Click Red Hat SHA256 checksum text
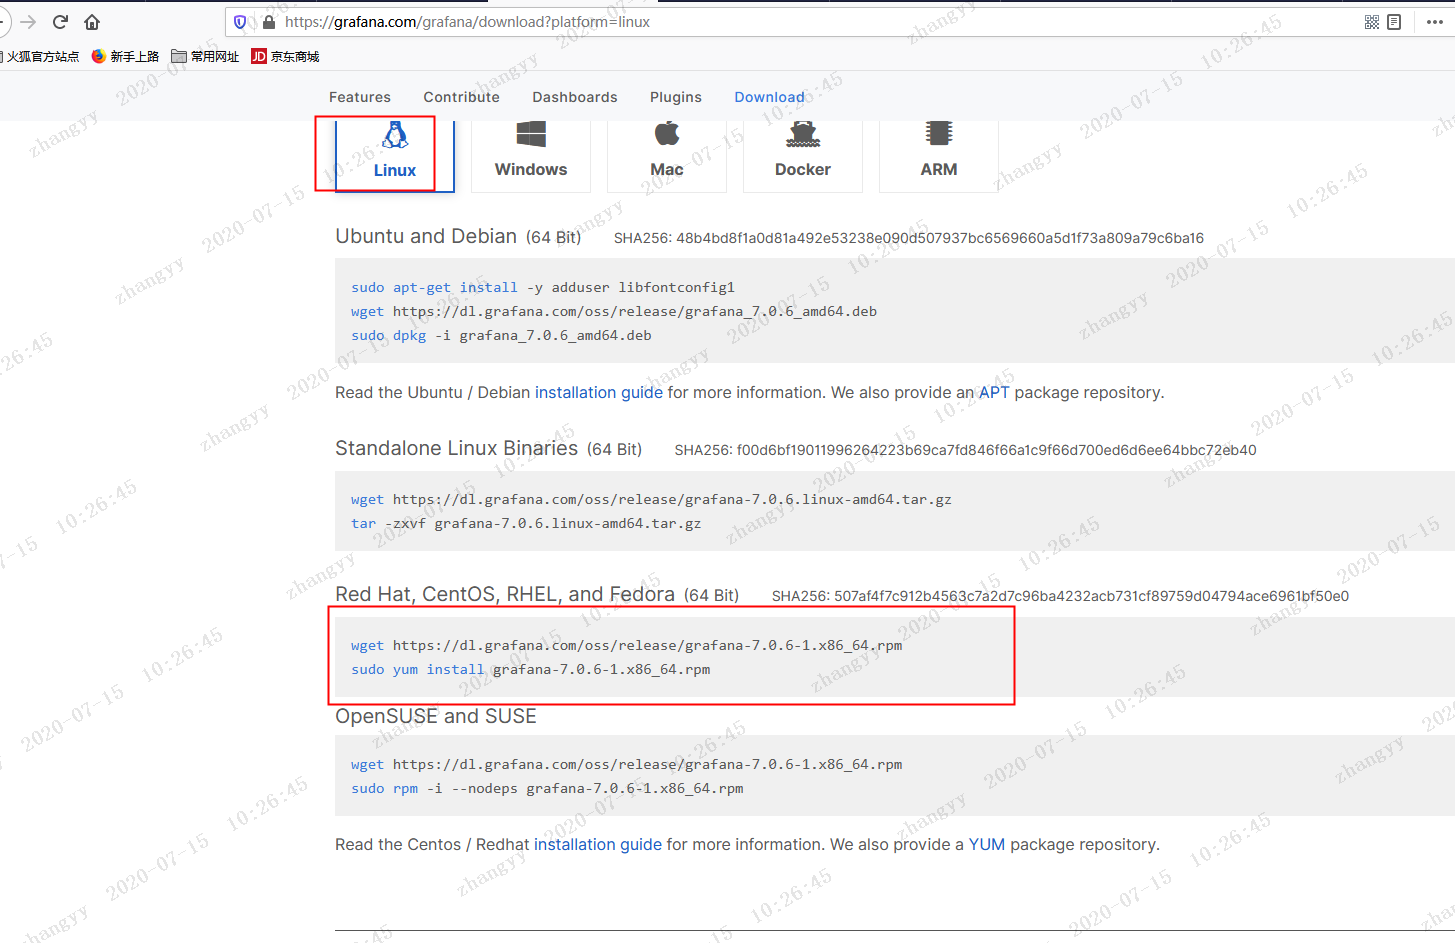The height and width of the screenshot is (943, 1455). tap(1060, 596)
